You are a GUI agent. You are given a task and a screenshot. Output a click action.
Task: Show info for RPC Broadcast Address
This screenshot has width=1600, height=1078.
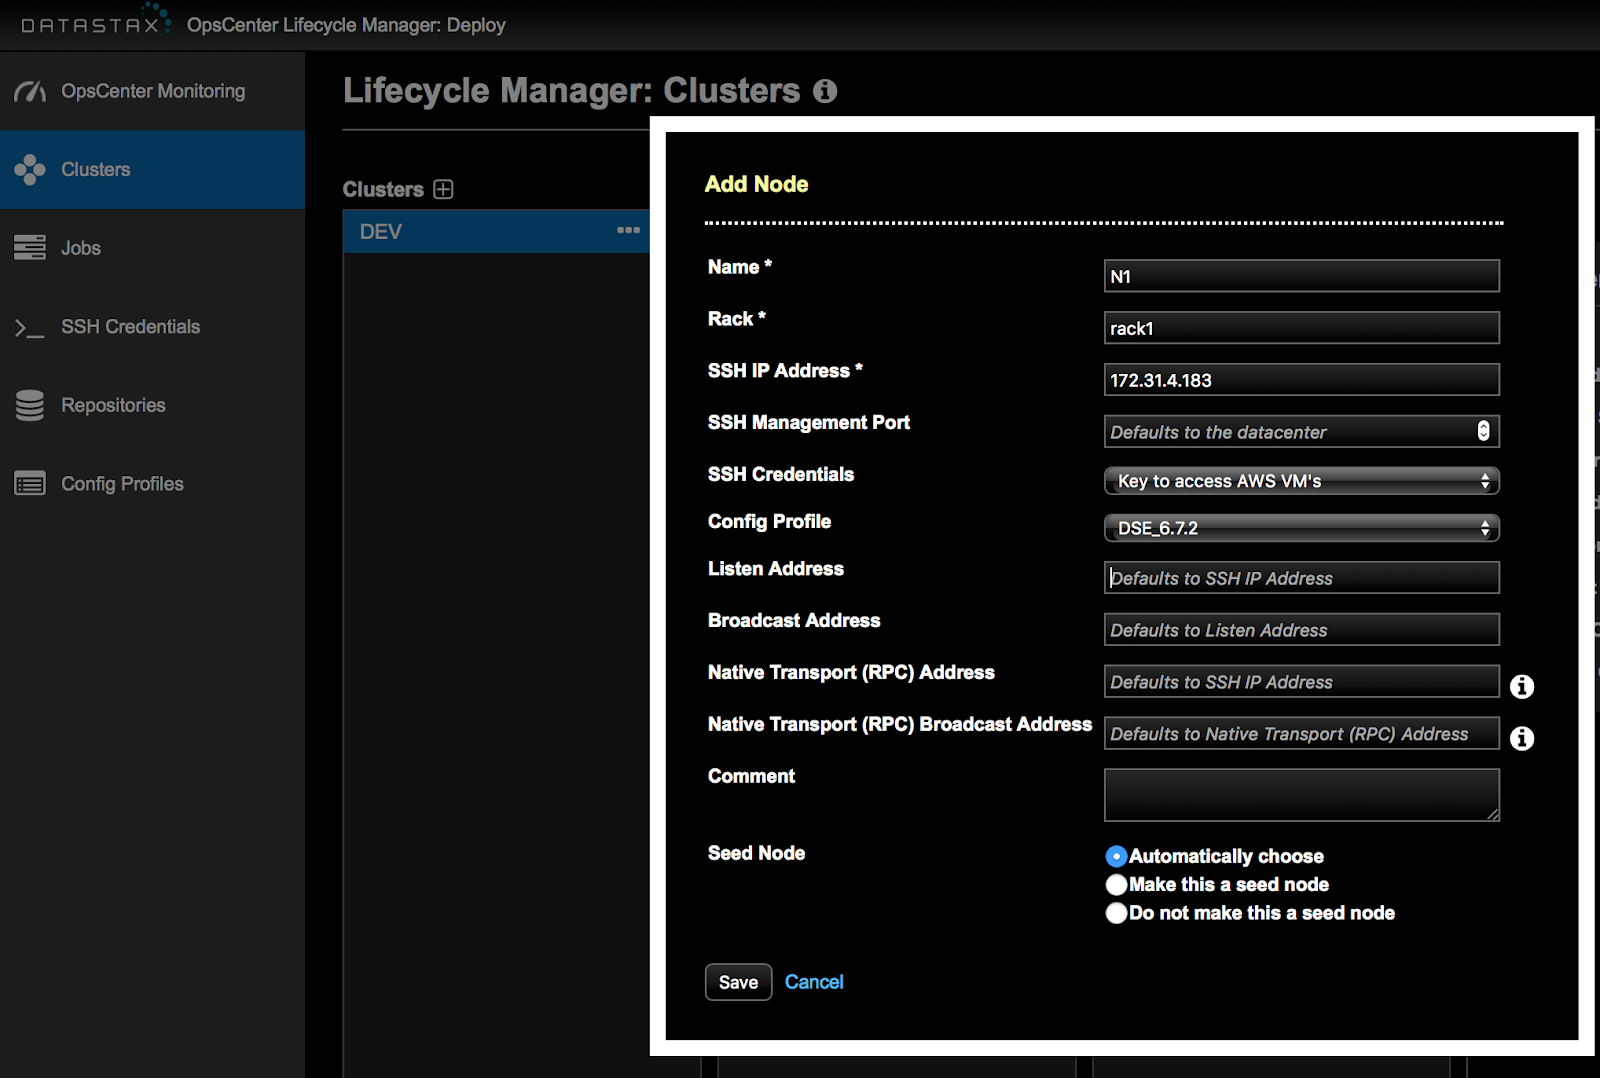(1522, 738)
